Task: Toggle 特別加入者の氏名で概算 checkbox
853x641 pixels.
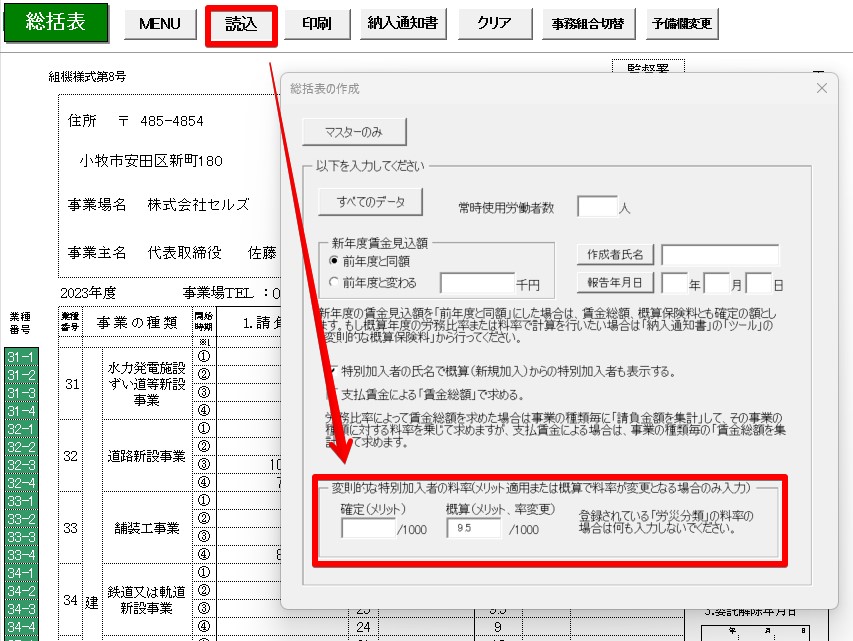Action: pyautogui.click(x=332, y=371)
